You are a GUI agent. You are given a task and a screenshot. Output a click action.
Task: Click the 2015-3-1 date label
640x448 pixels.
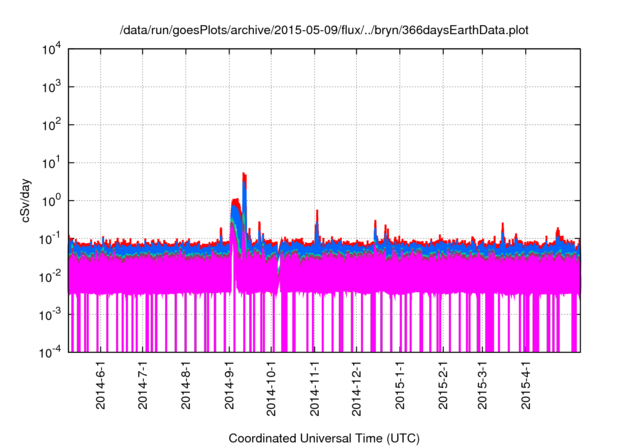pos(482,385)
